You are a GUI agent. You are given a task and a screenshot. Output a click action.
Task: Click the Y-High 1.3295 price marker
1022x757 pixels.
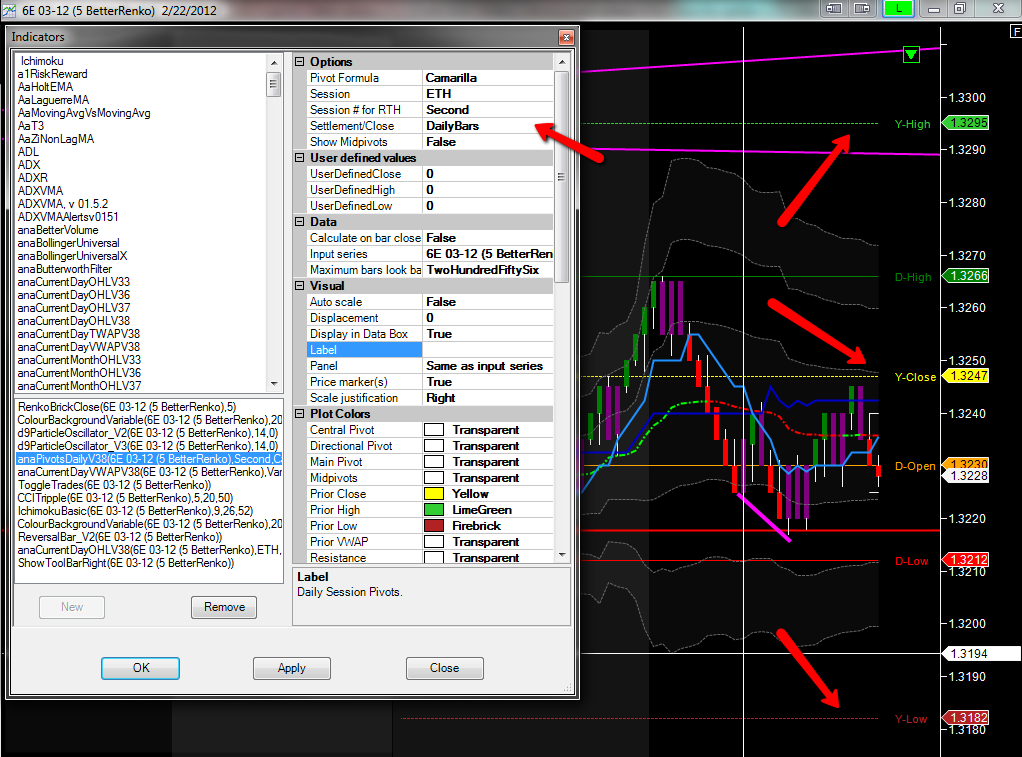point(966,123)
